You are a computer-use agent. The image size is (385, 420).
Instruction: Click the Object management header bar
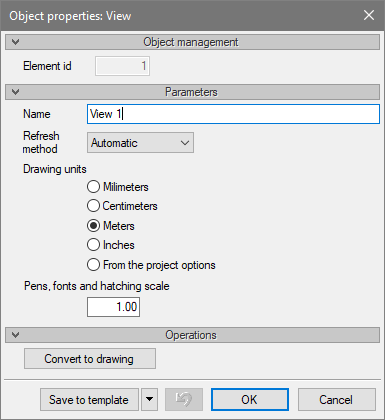[192, 42]
